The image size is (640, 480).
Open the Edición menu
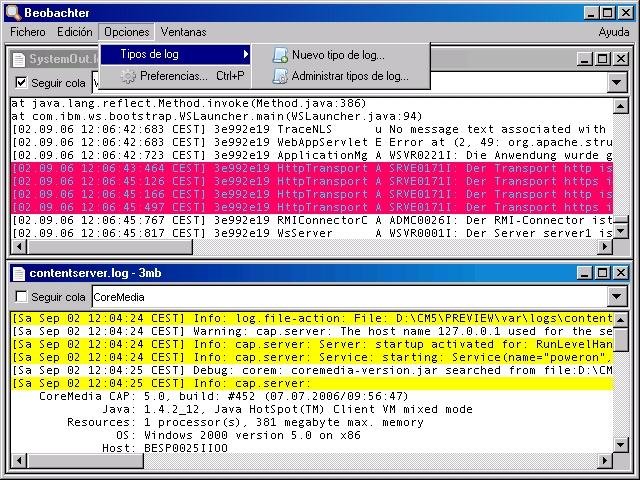(x=75, y=32)
